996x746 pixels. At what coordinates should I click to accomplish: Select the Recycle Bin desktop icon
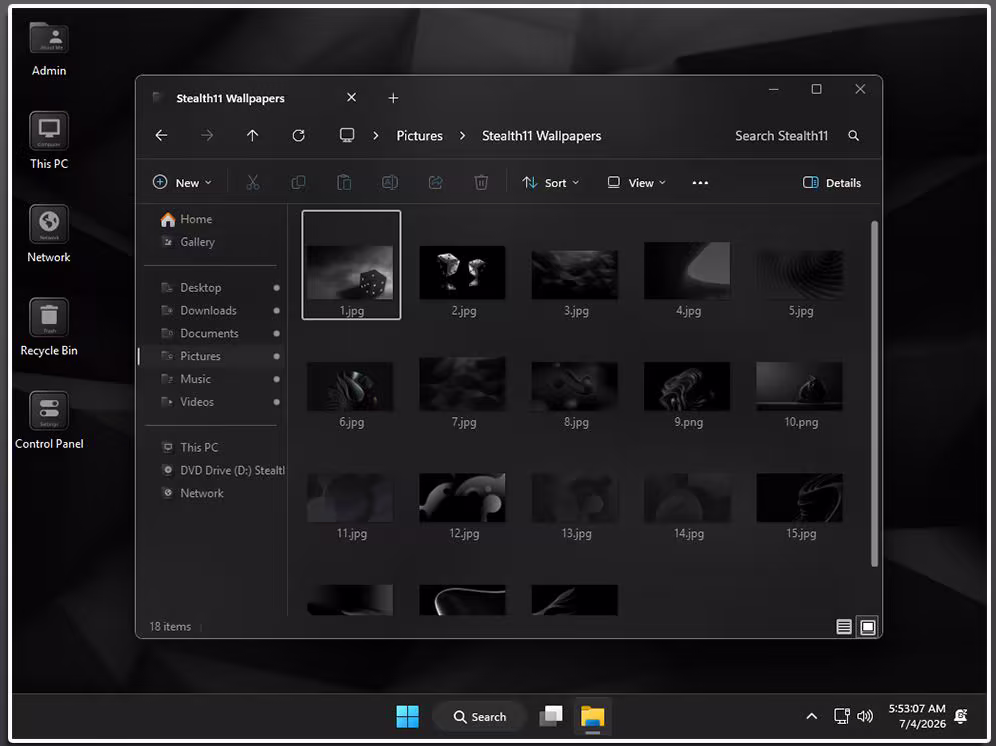coord(49,327)
